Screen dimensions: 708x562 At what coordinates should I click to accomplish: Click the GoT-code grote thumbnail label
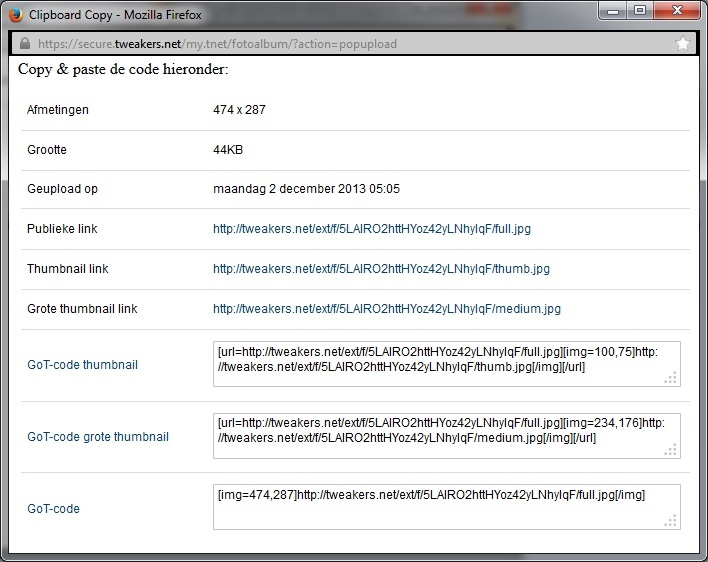click(98, 437)
